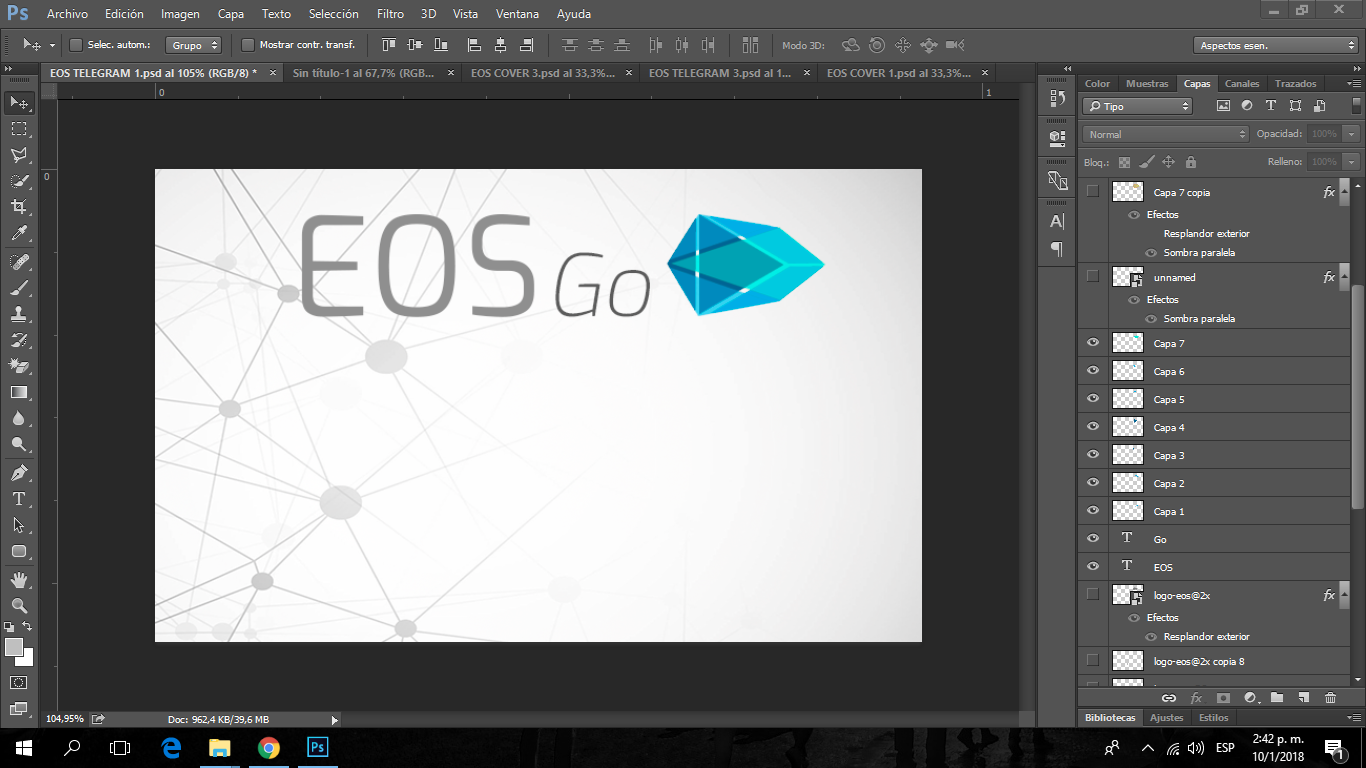
Task: Open the Filtro menu
Action: pyautogui.click(x=391, y=14)
